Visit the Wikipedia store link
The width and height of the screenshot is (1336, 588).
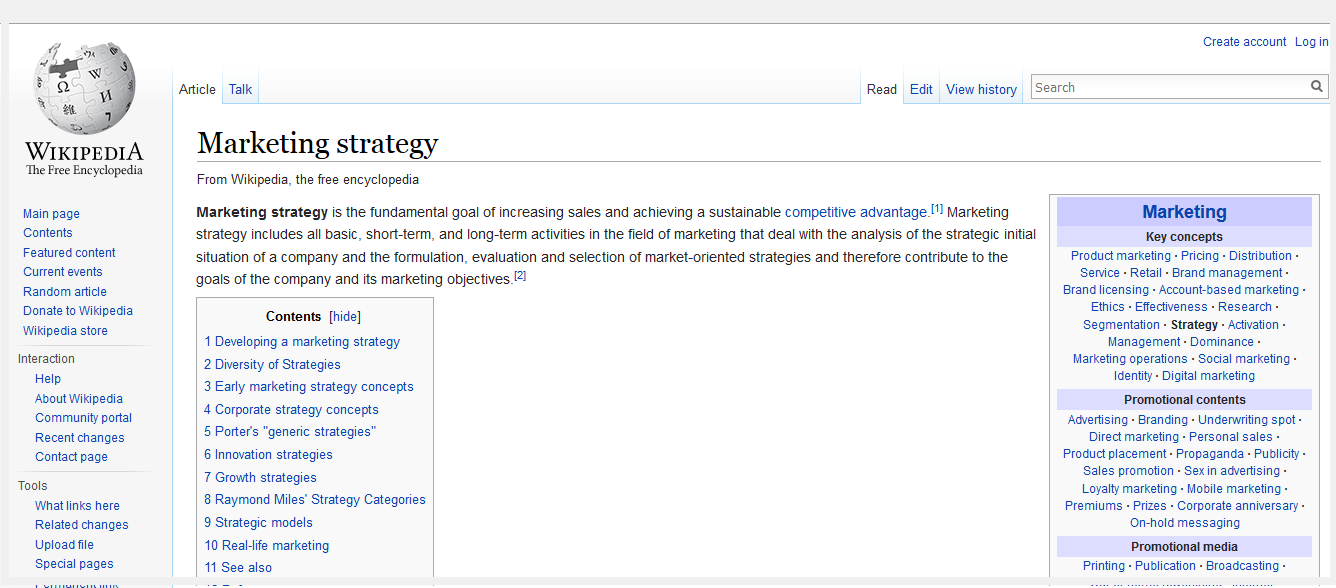pyautogui.click(x=65, y=331)
